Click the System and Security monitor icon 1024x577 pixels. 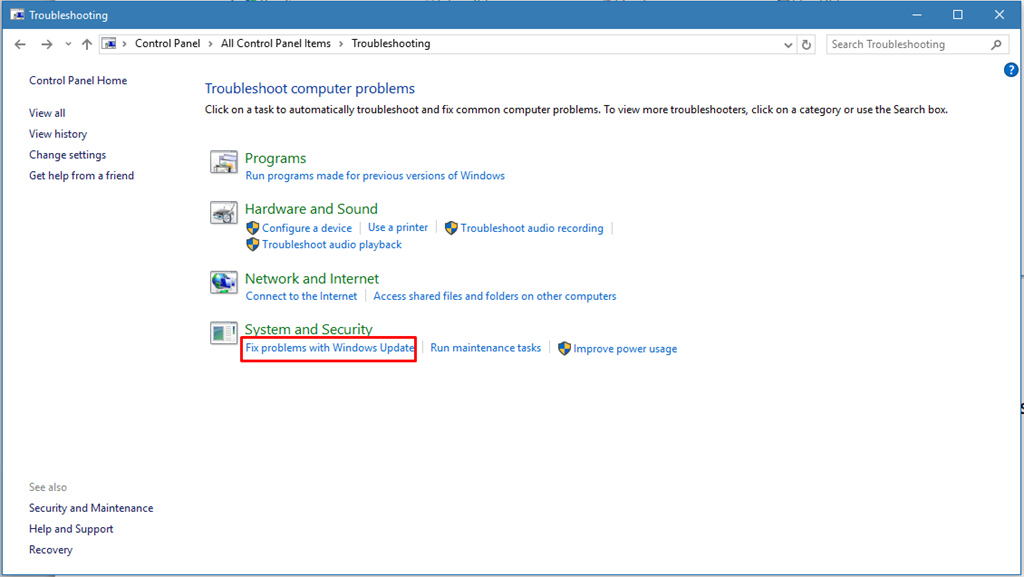[223, 333]
